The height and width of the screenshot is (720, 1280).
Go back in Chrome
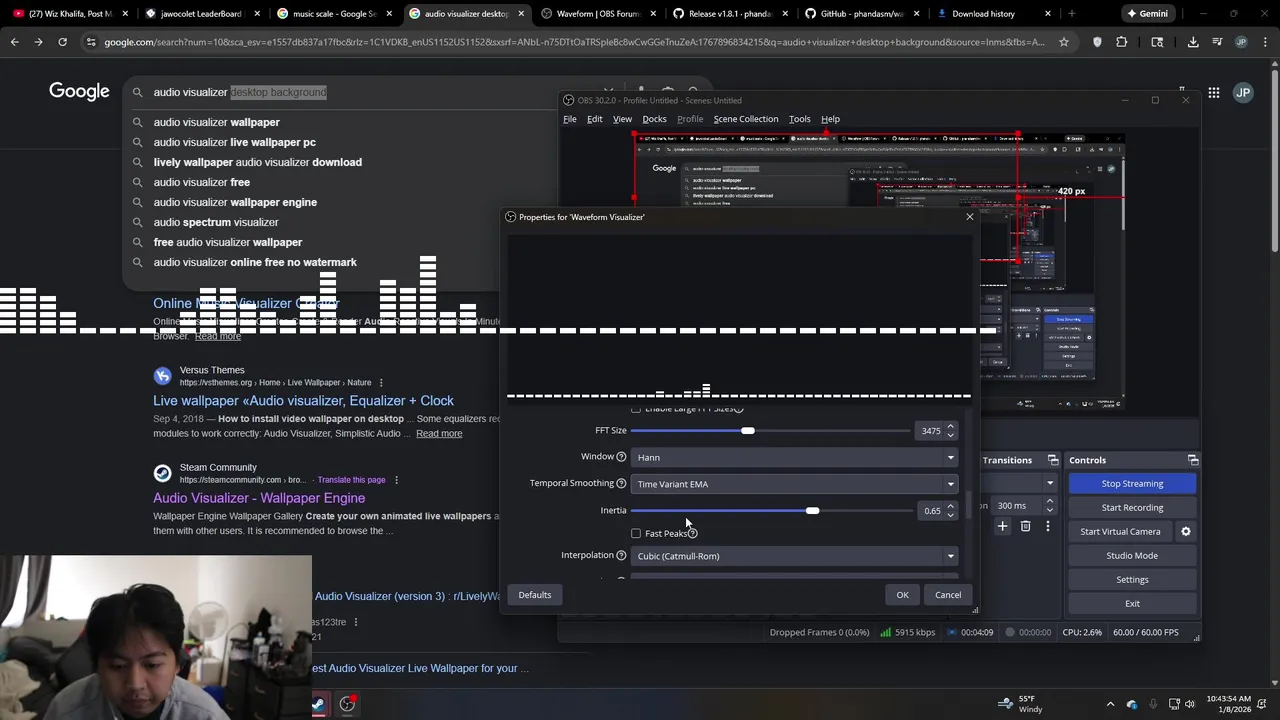point(14,42)
